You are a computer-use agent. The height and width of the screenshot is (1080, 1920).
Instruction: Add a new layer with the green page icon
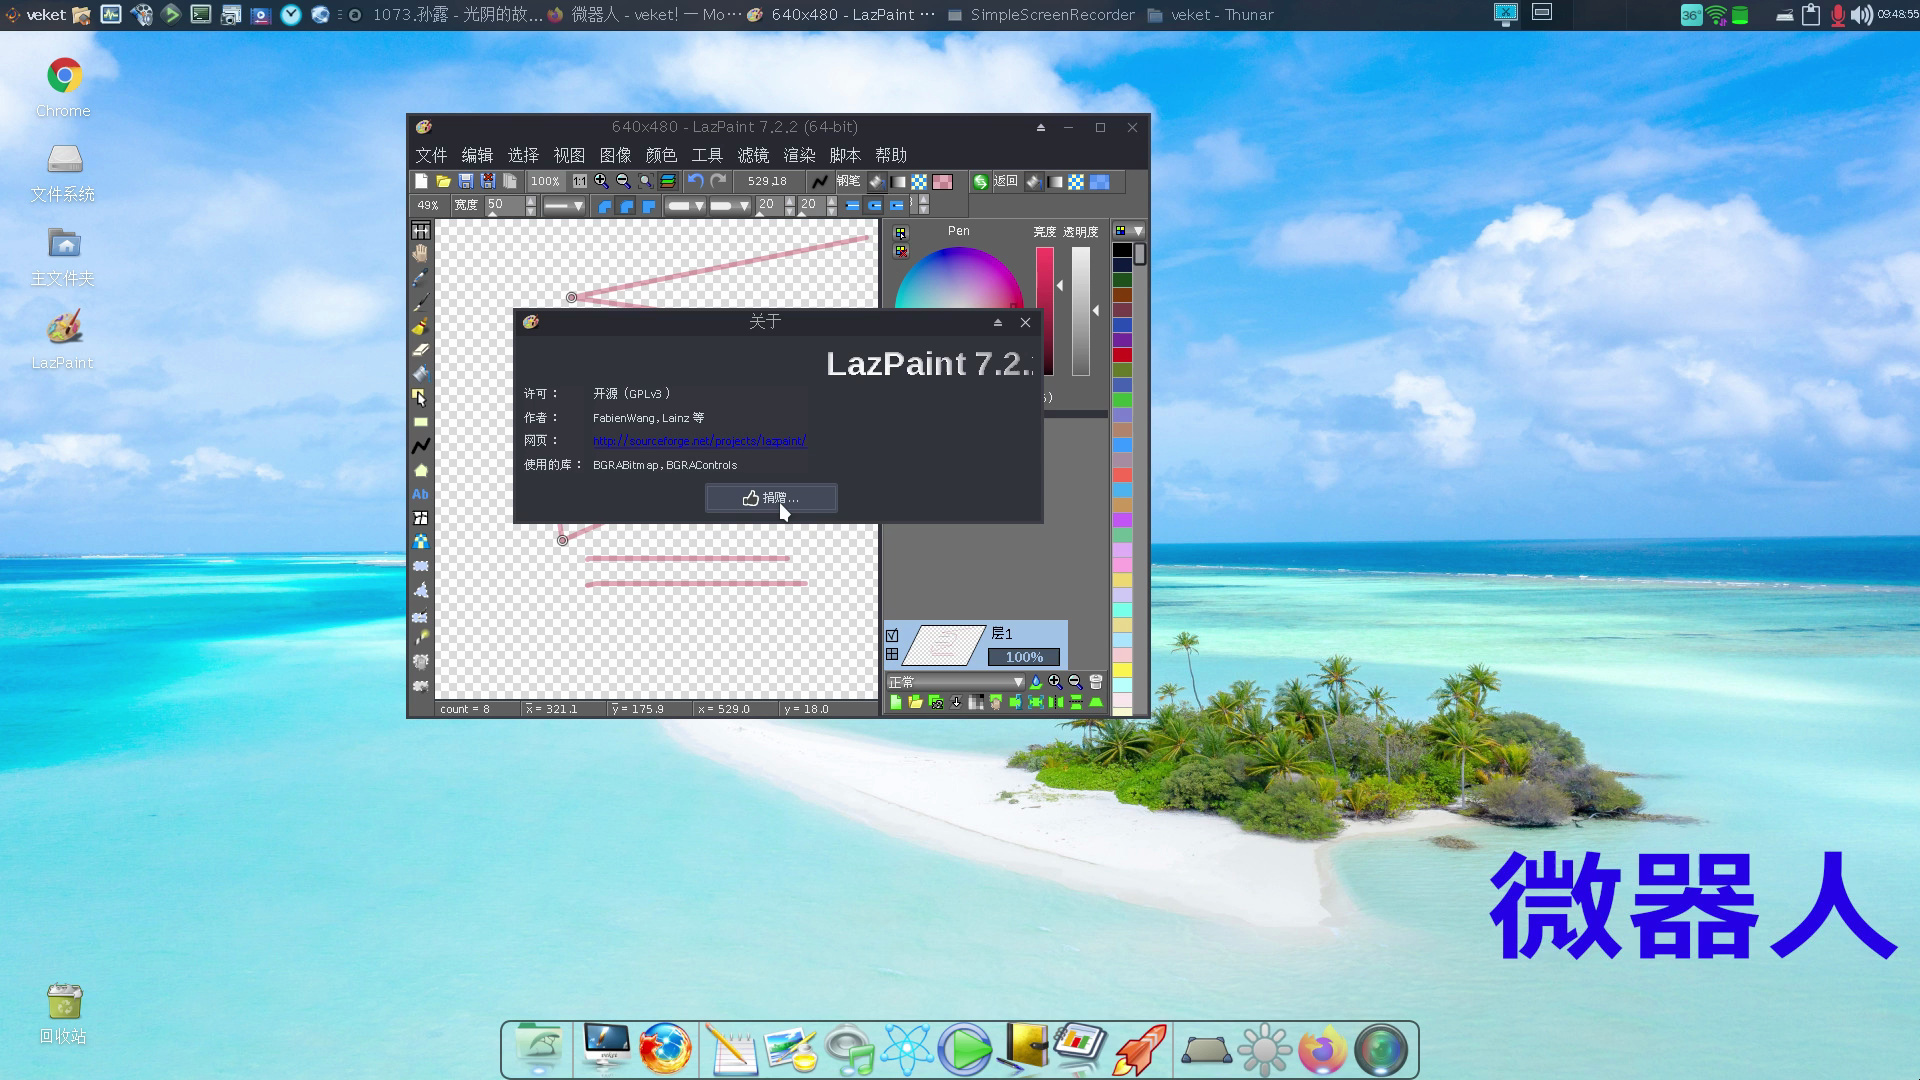(x=896, y=702)
